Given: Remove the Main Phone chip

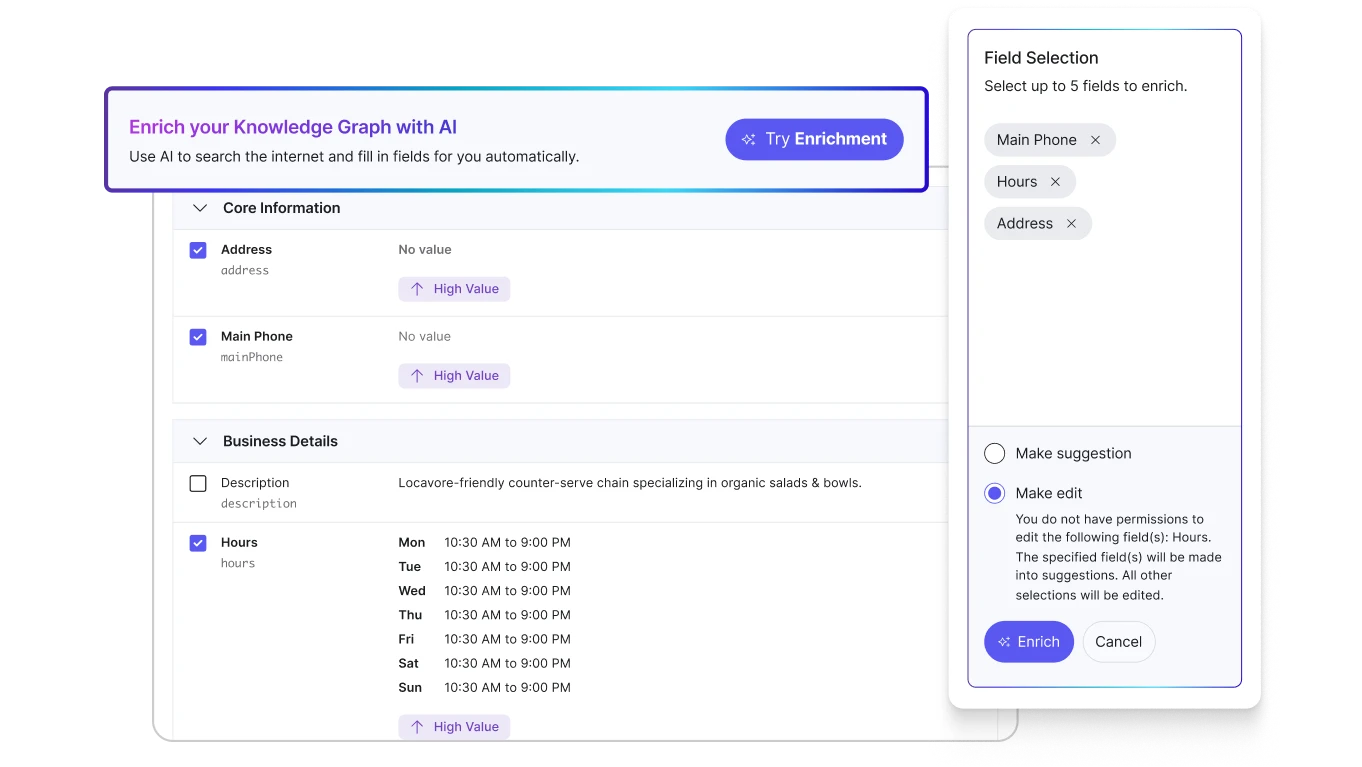Looking at the screenshot, I should (x=1095, y=140).
